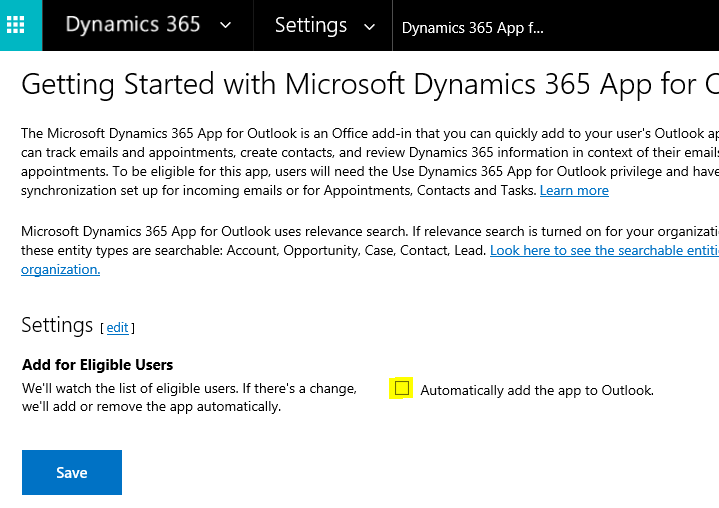The image size is (719, 508).
Task: Click the Dynamics 365 home label
Action: pyautogui.click(x=133, y=24)
